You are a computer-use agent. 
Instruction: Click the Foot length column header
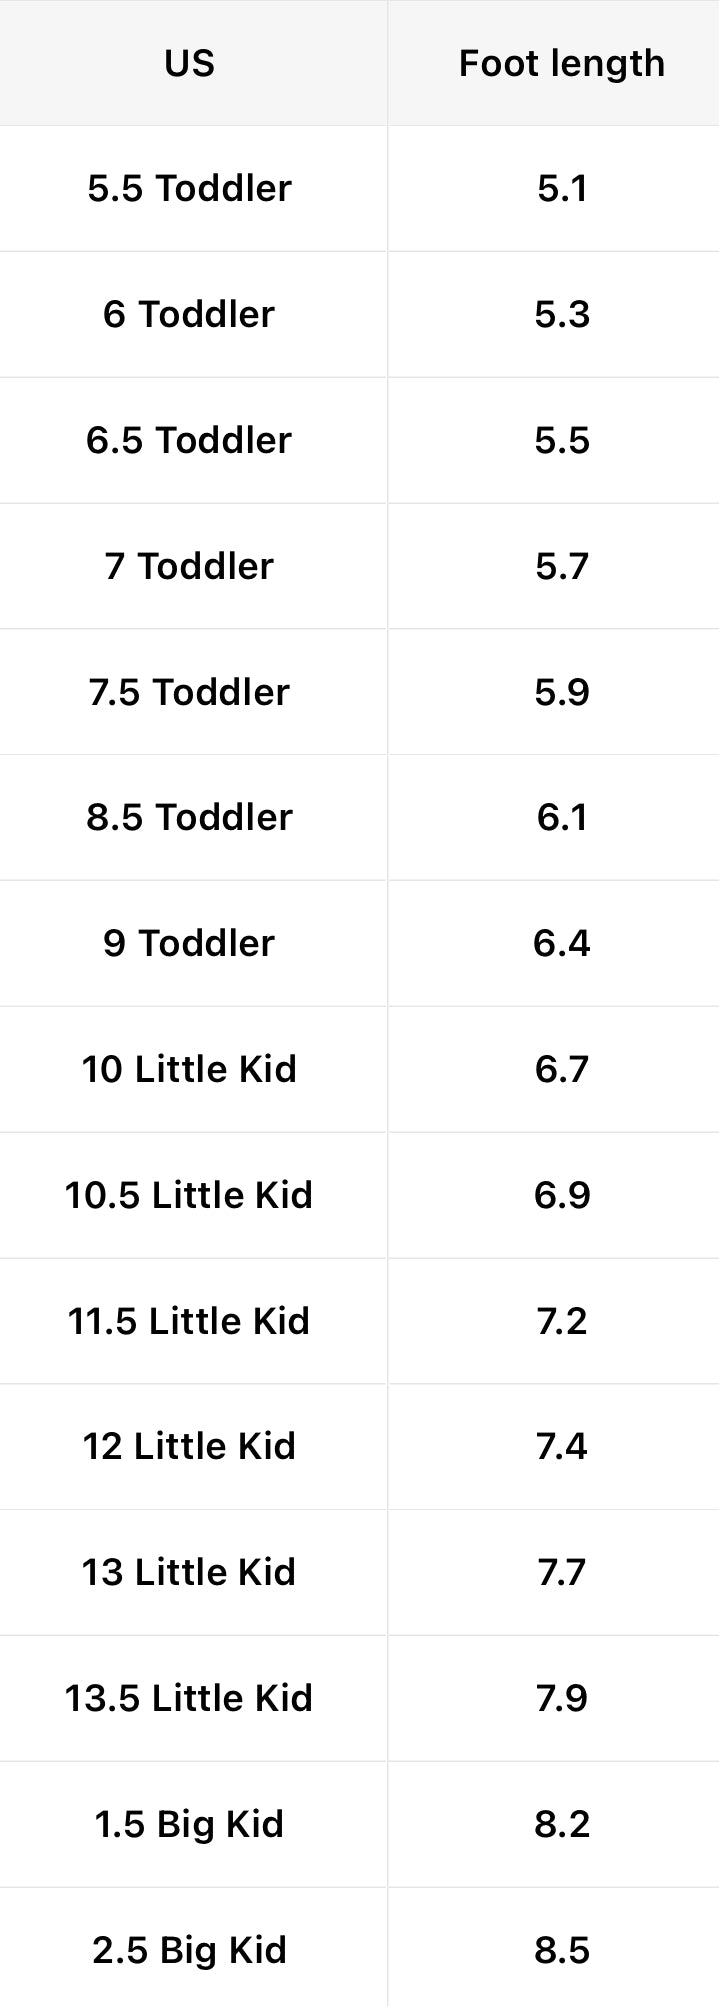click(x=561, y=63)
